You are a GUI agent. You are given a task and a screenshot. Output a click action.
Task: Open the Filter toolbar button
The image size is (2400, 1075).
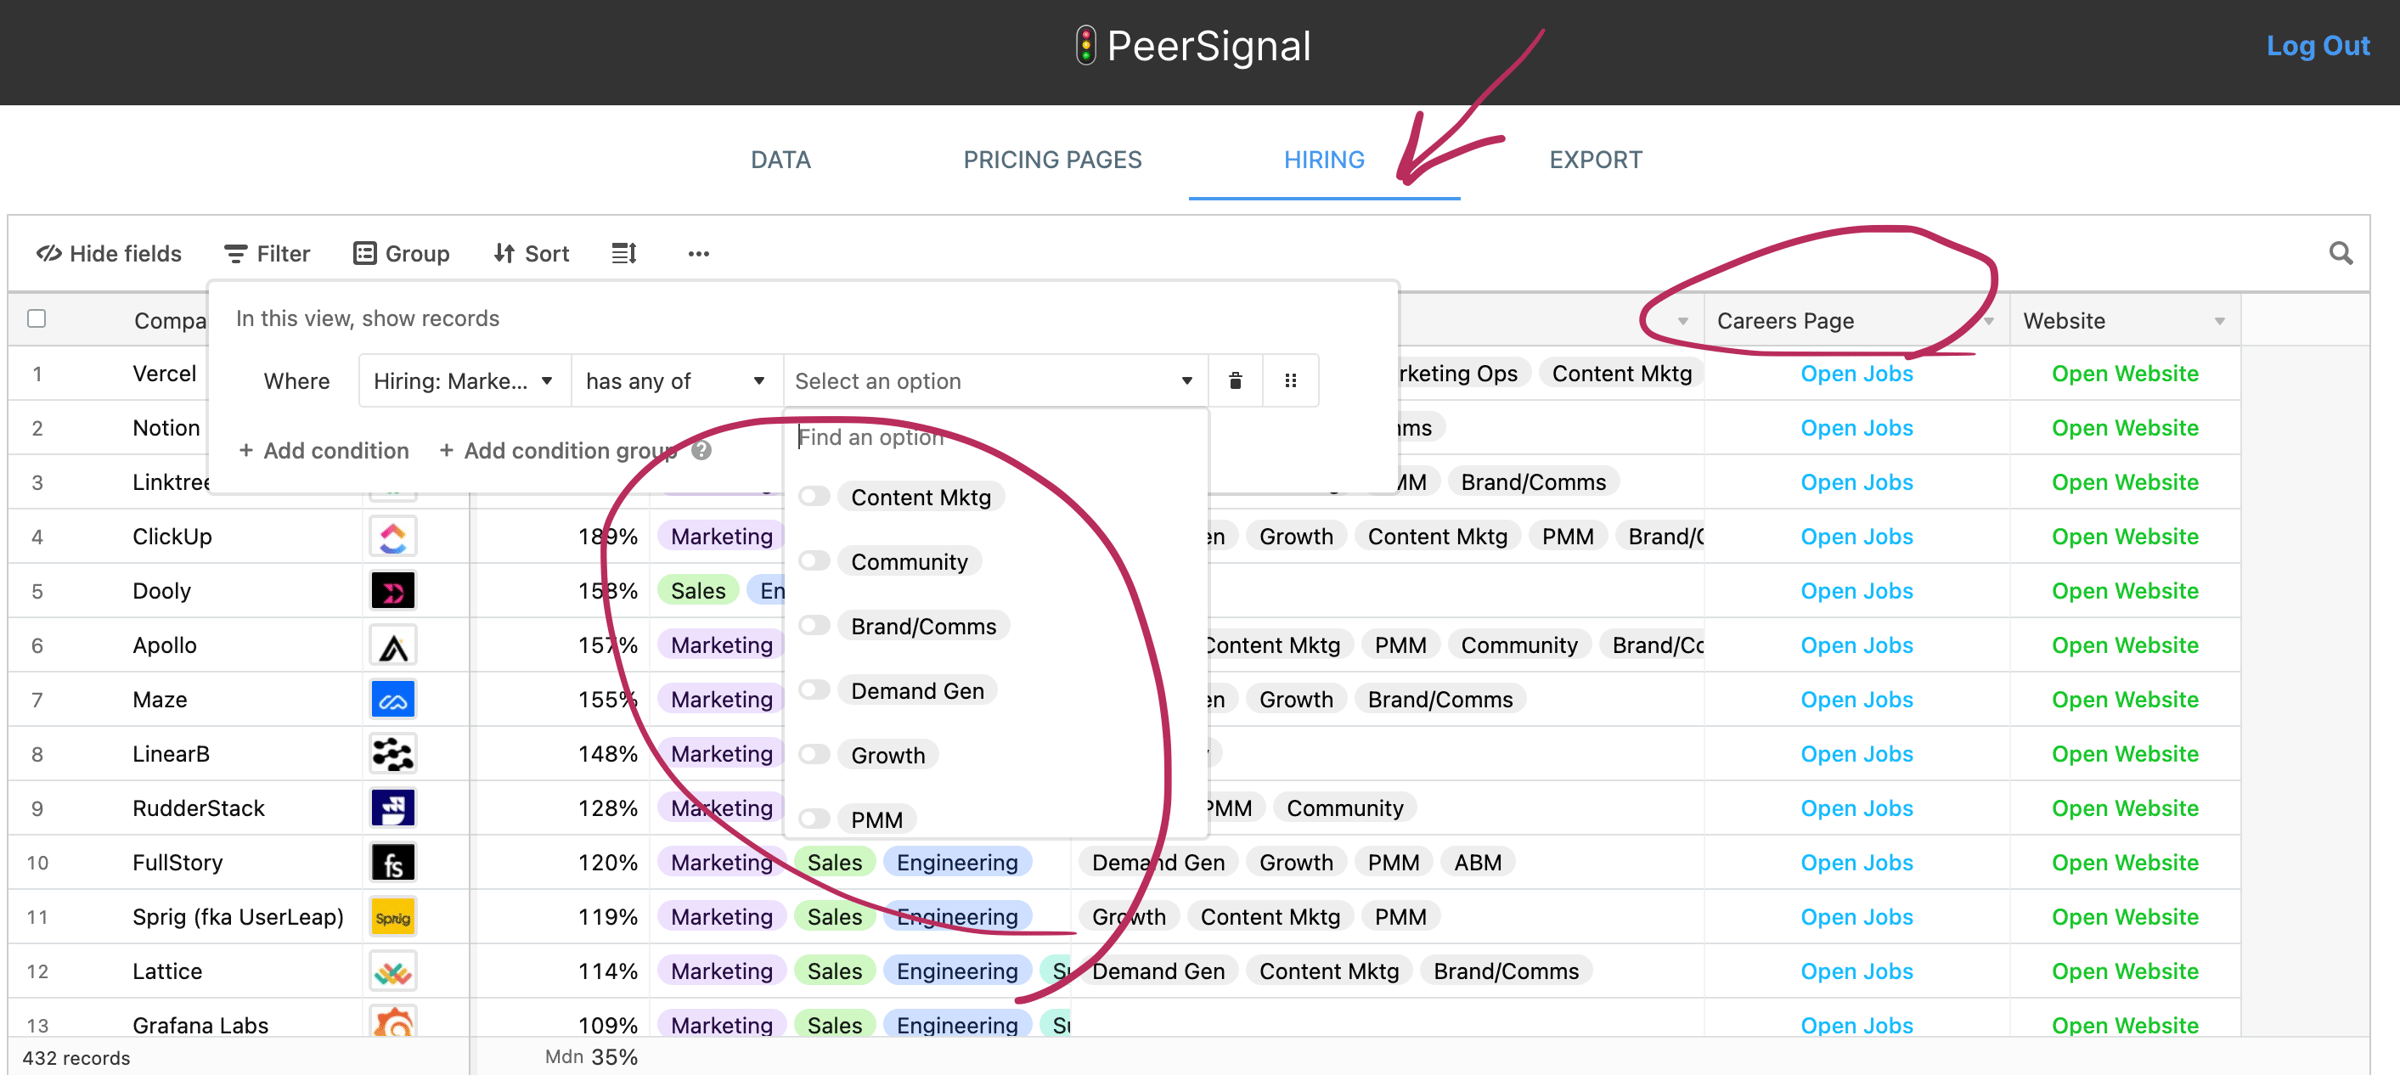267,254
